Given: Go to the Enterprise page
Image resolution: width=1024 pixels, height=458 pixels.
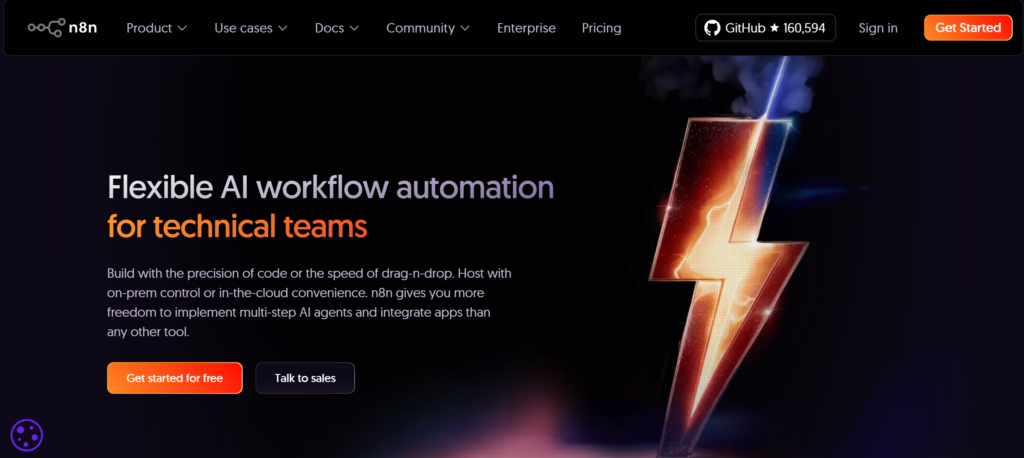Looking at the screenshot, I should click(526, 28).
